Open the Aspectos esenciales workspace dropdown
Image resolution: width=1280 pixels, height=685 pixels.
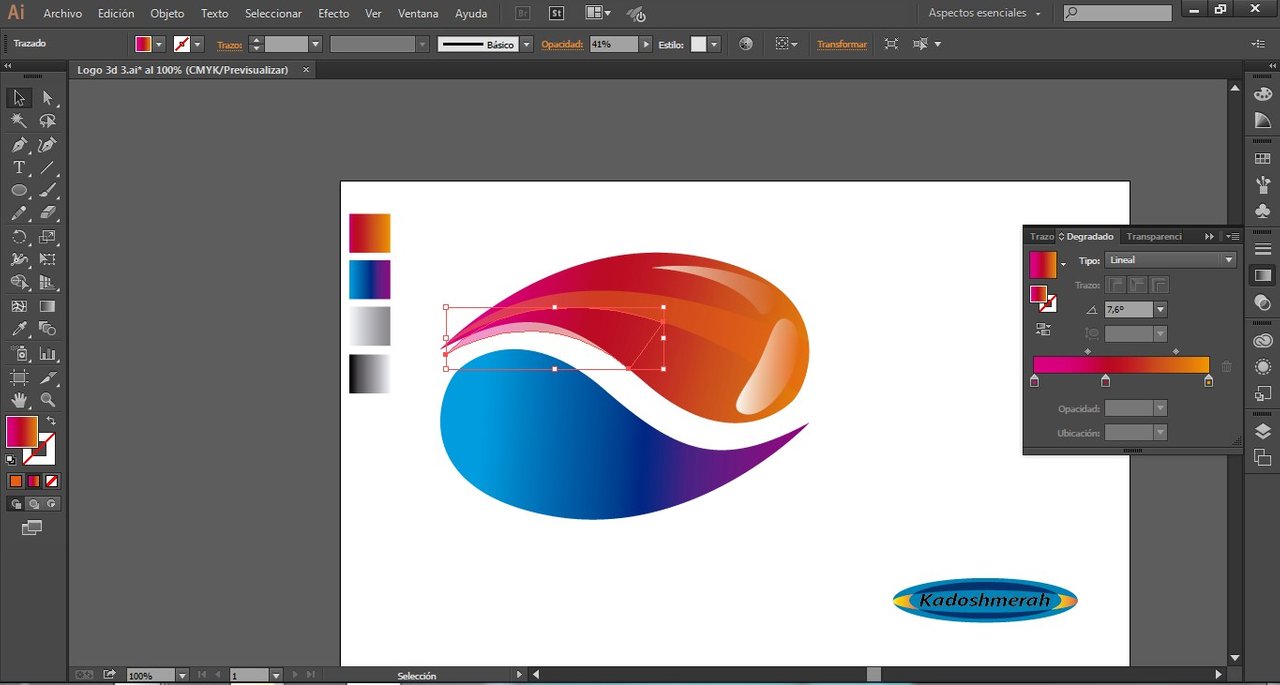985,14
